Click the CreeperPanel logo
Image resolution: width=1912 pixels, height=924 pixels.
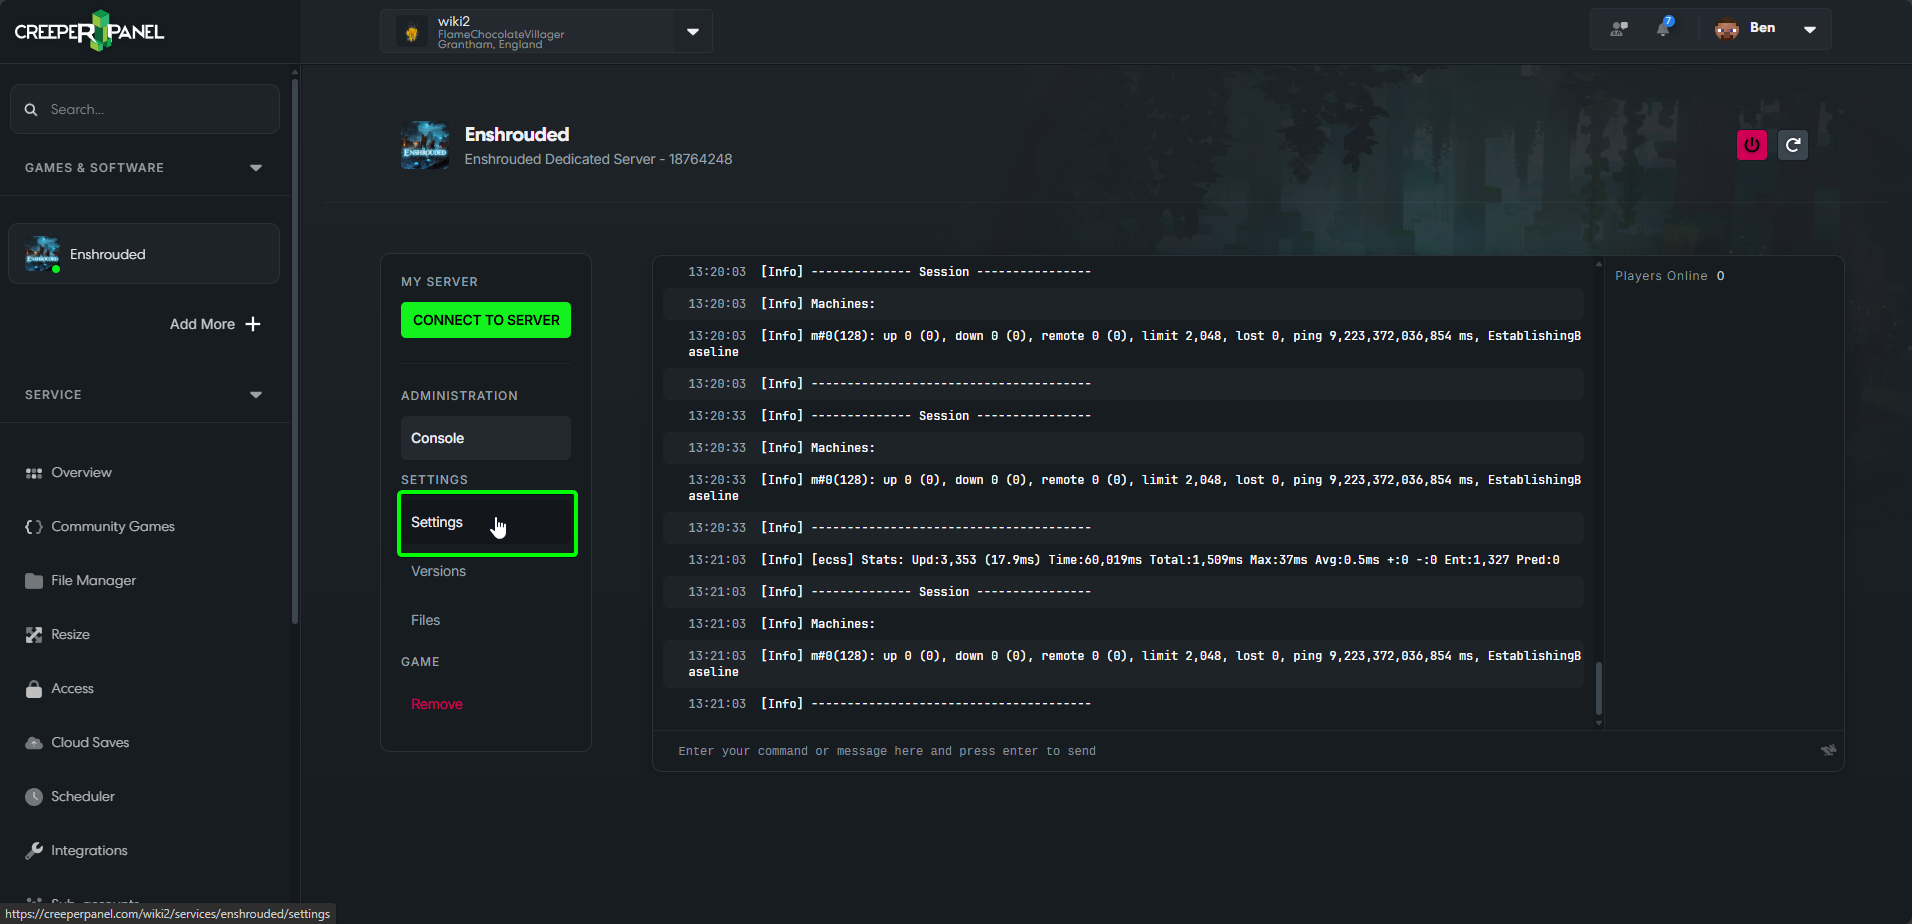(89, 31)
